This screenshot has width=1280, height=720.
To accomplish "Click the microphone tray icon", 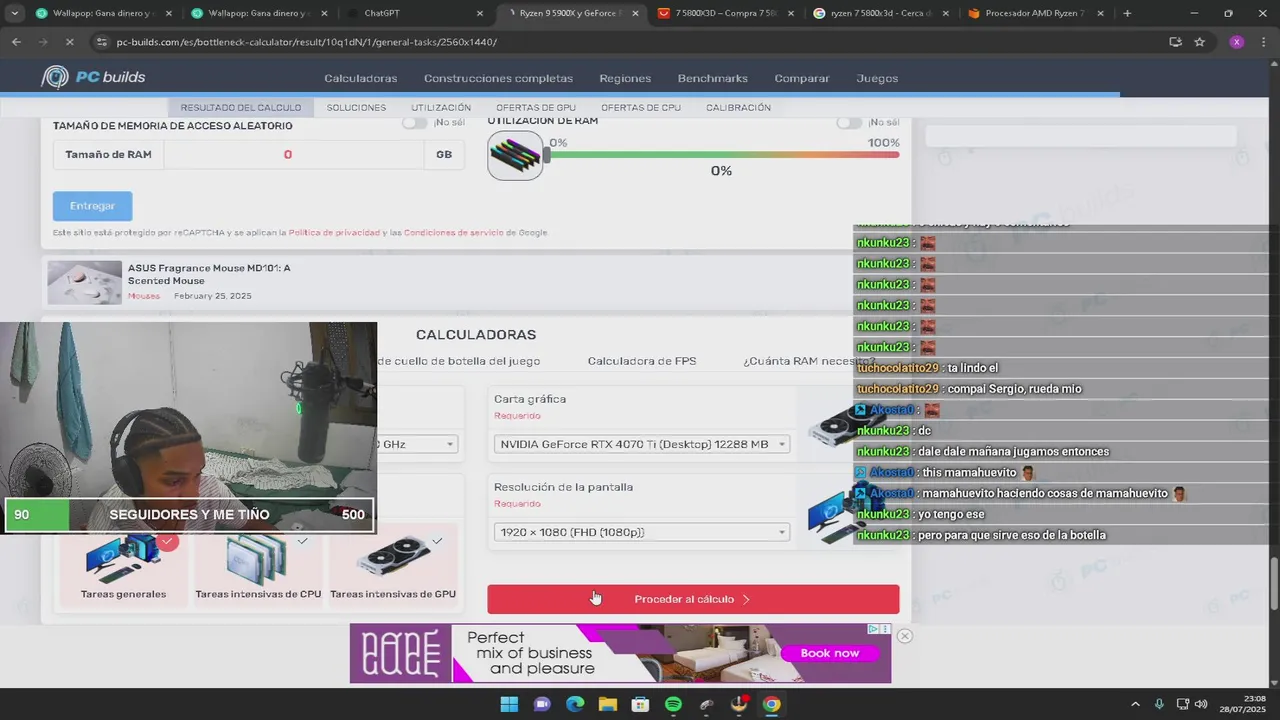I will pos(1159,704).
